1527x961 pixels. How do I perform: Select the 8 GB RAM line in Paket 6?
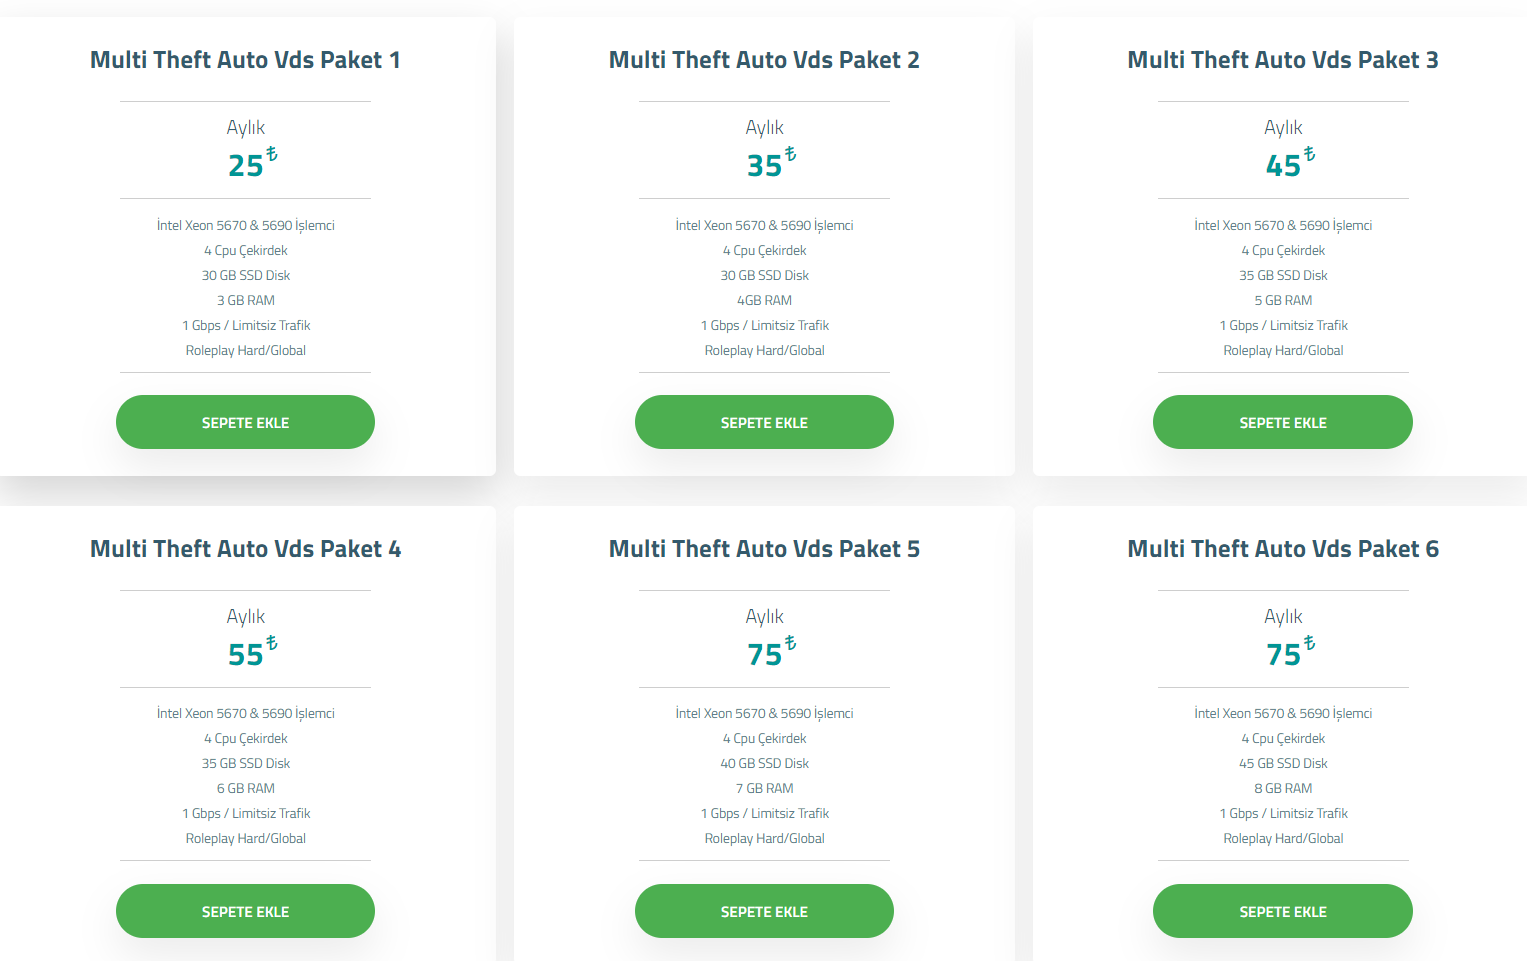[x=1283, y=788]
